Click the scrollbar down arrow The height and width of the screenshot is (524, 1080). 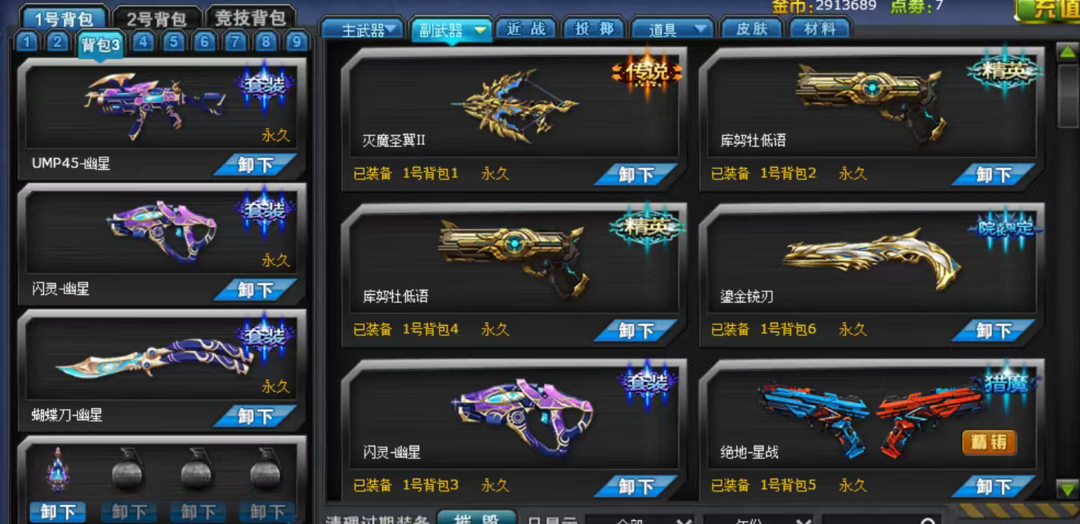coord(1066,489)
